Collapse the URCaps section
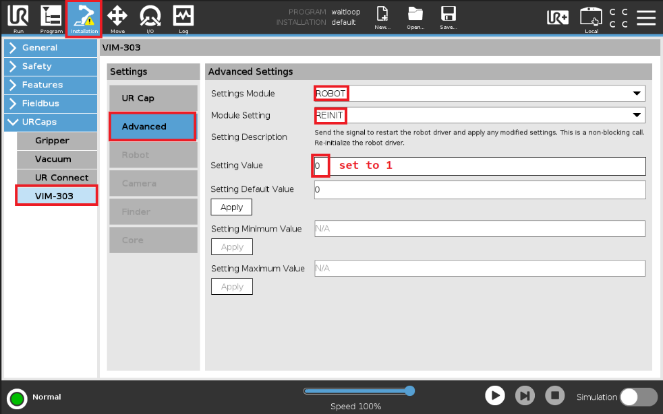The image size is (663, 414). (50, 122)
